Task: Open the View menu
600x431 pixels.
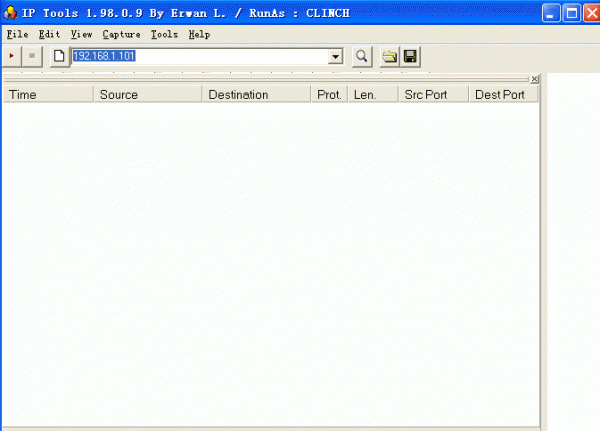Action: tap(82, 34)
